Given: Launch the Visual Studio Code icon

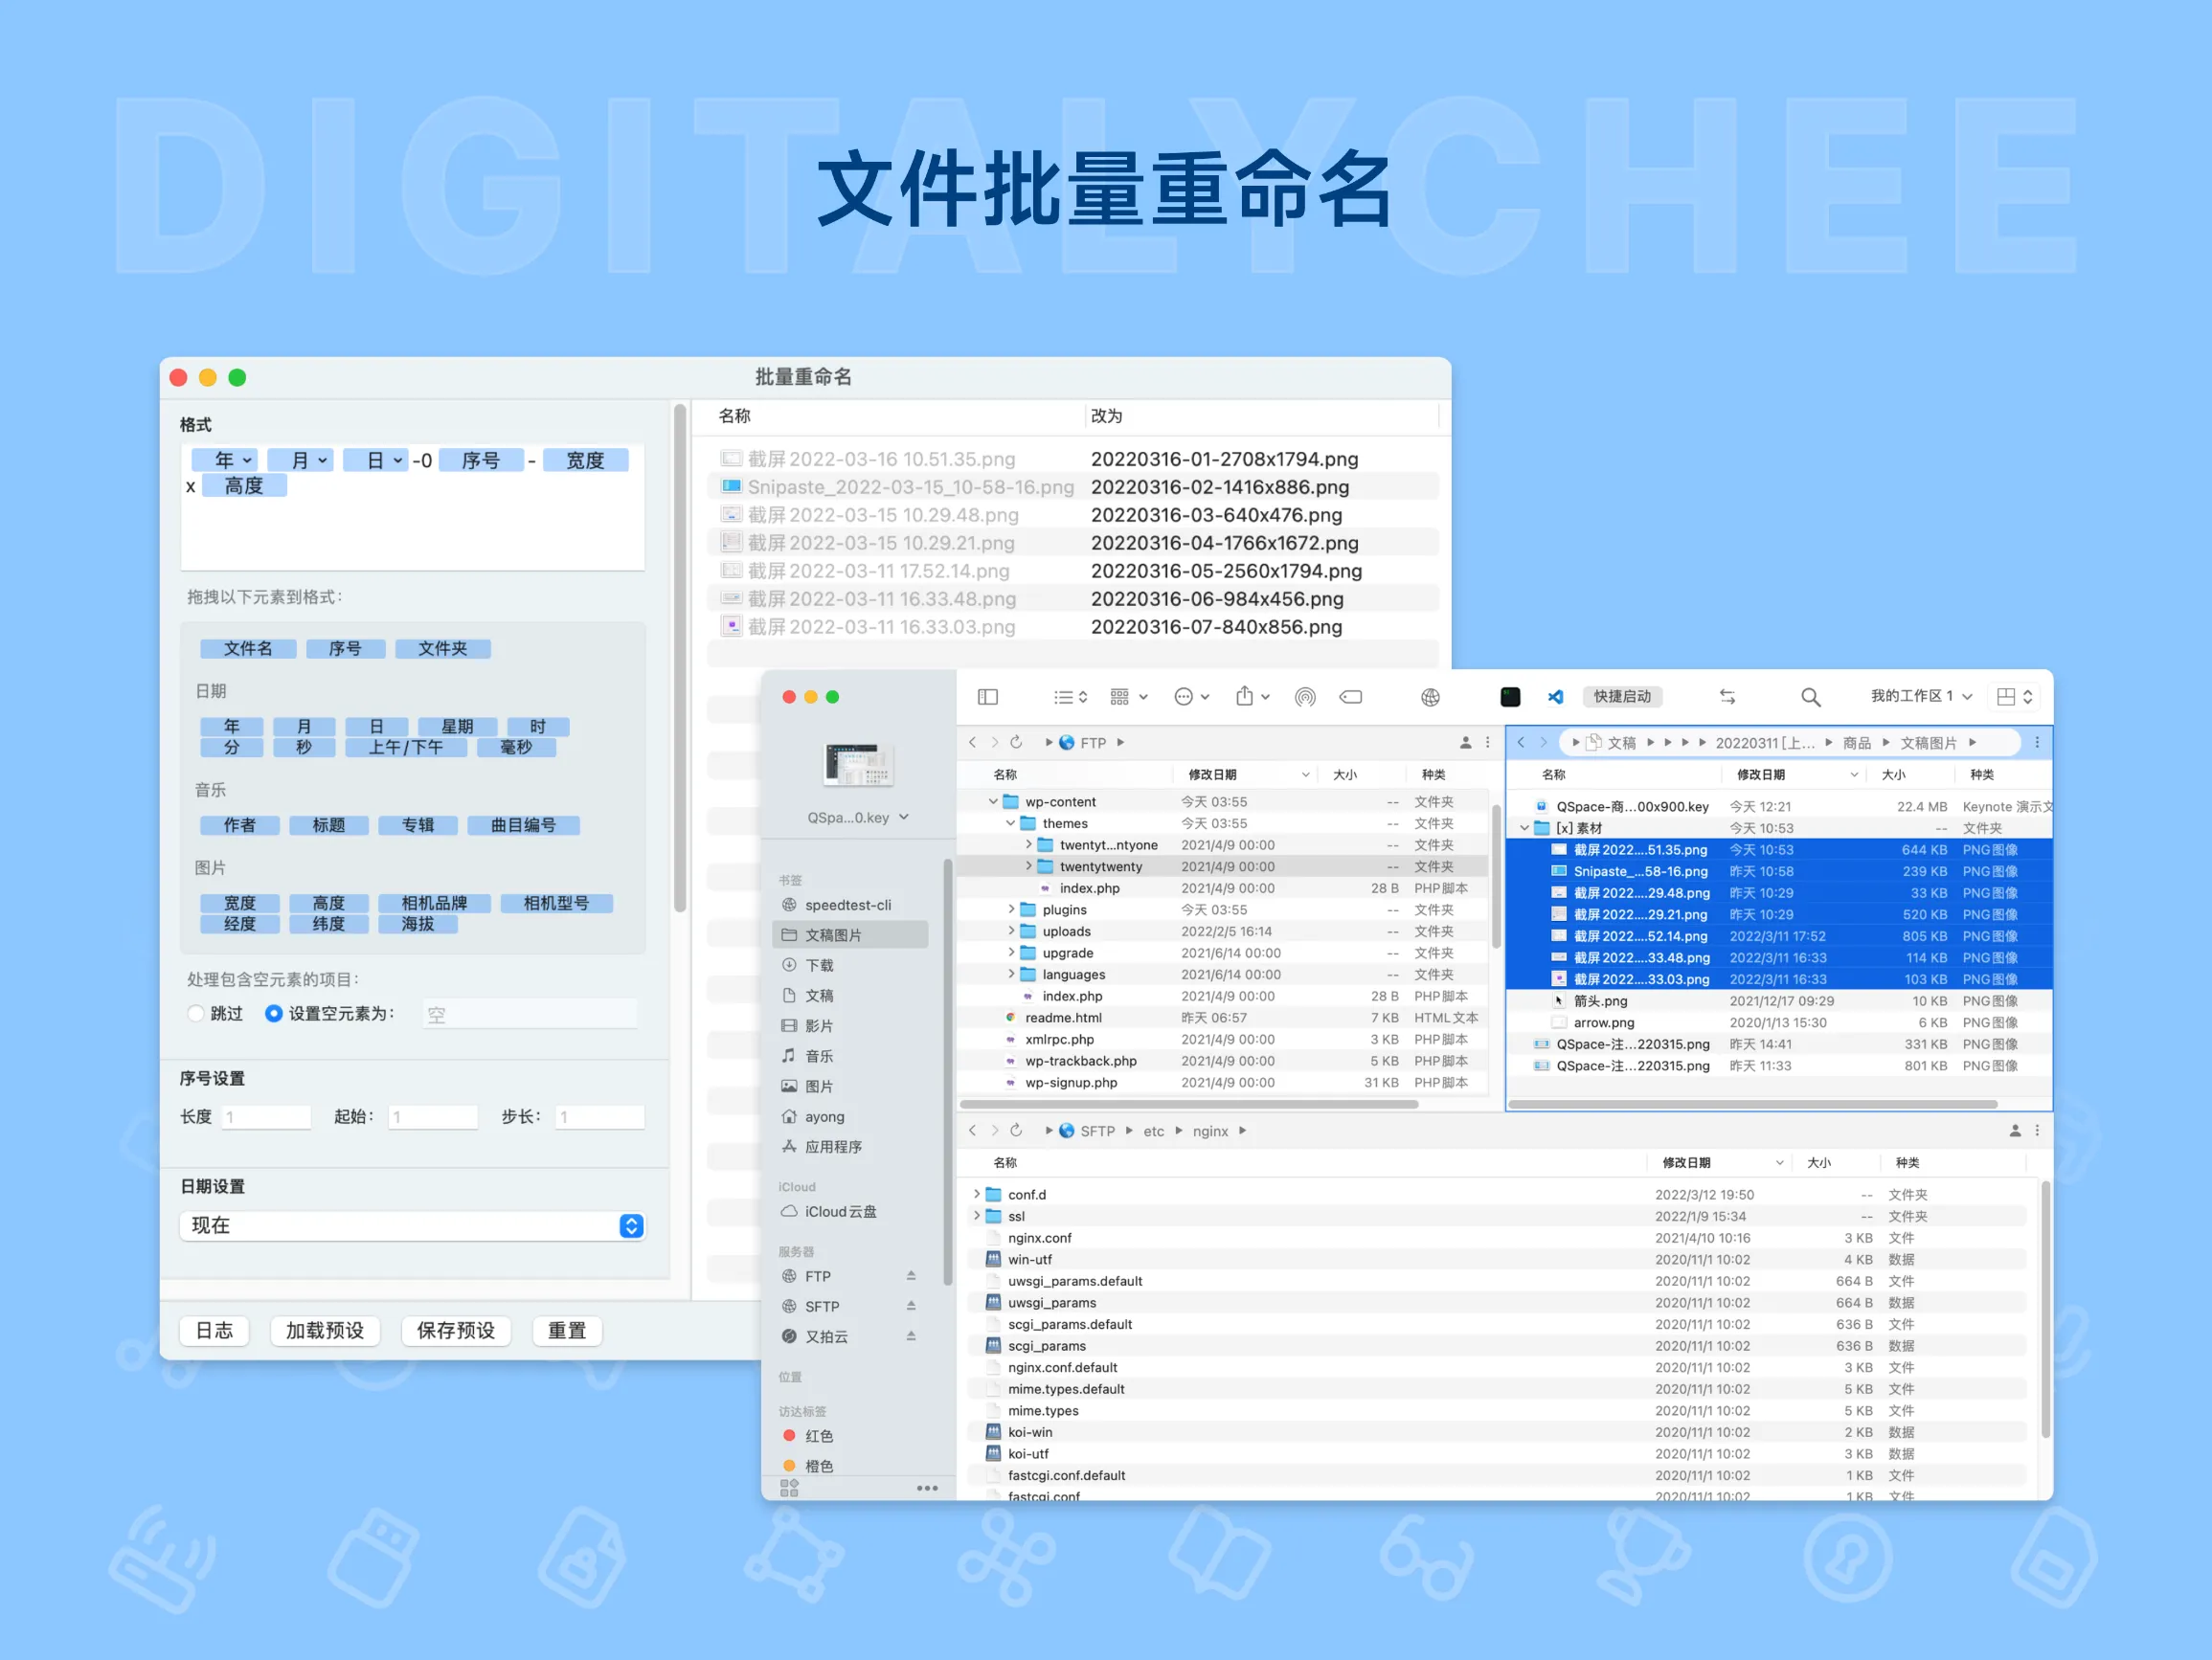Looking at the screenshot, I should coord(1555,697).
